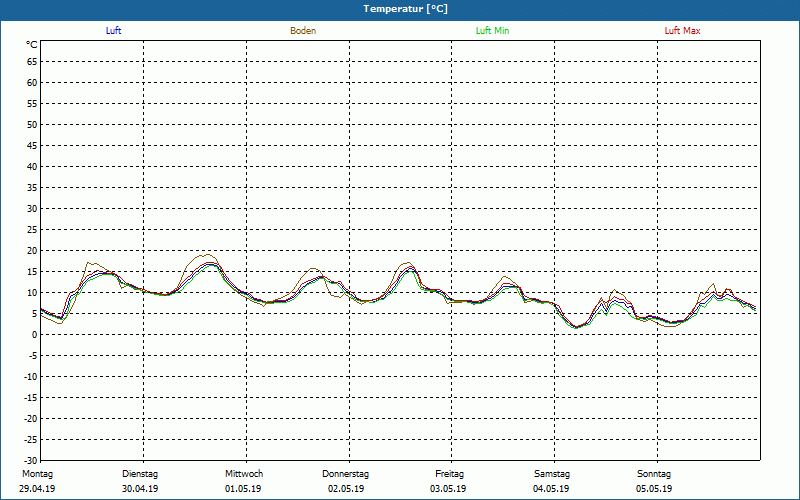Image resolution: width=800 pixels, height=500 pixels.
Task: Select the 30 value on temperature axis
Action: coord(32,209)
